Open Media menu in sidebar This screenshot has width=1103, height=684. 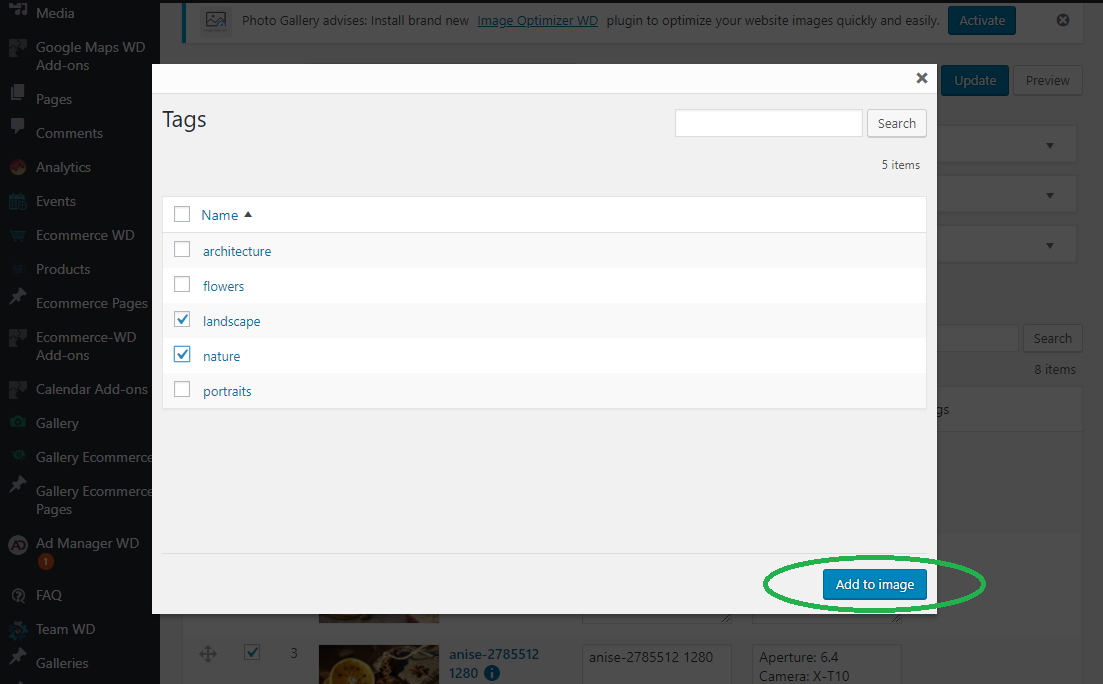55,13
